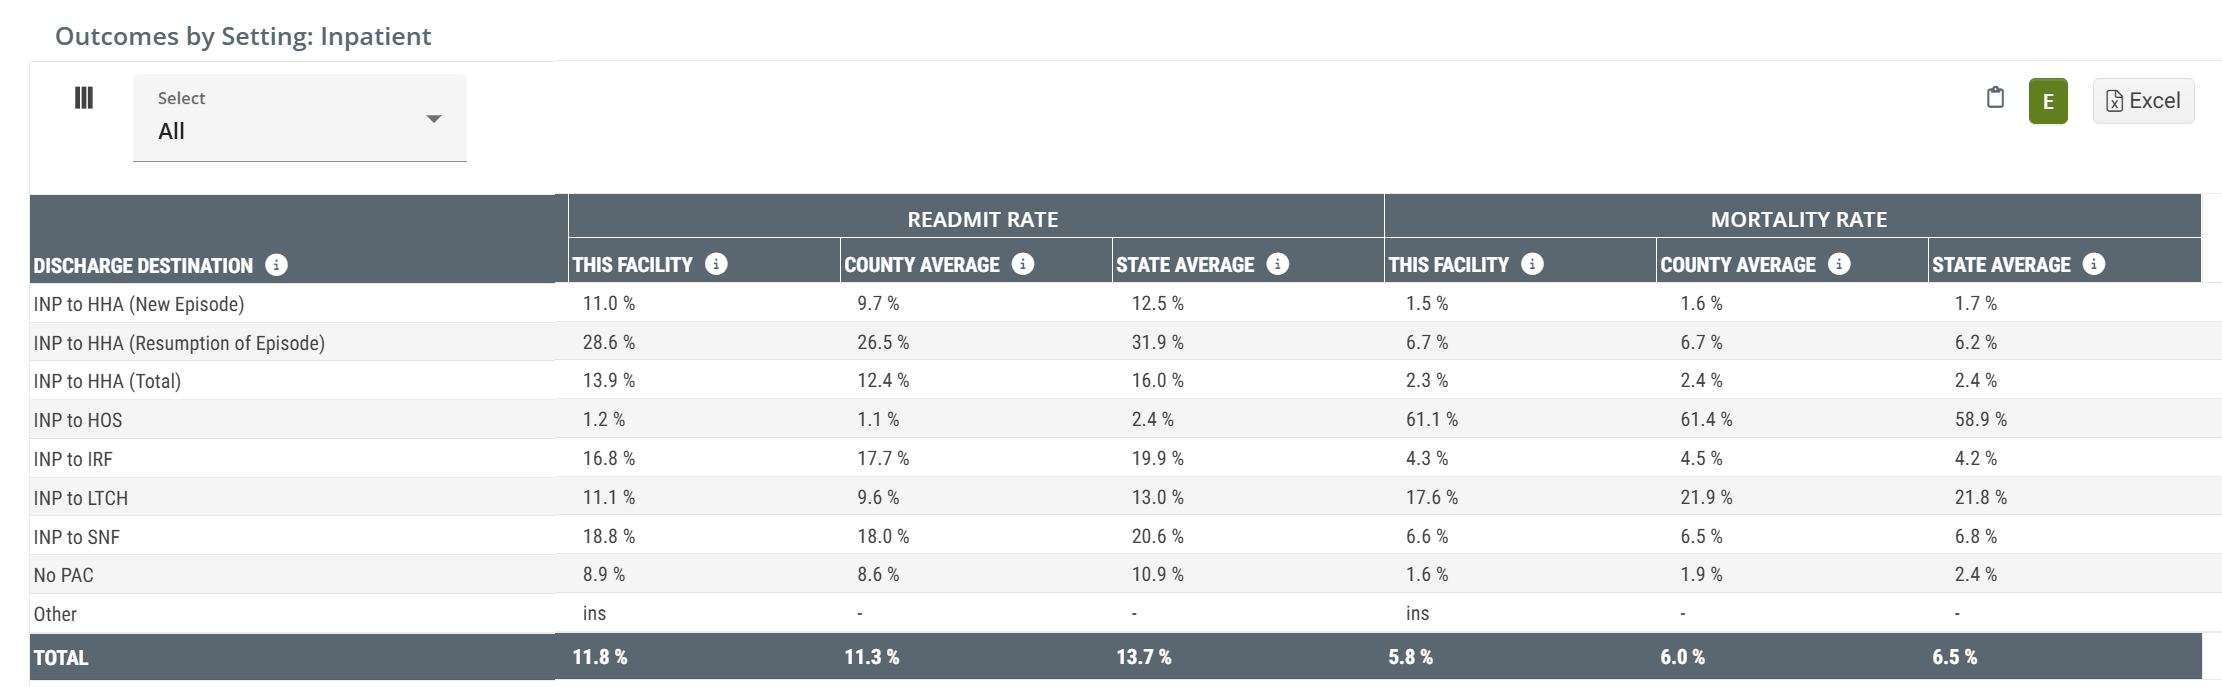Click the column chooser bars icon
Screen dimensions: 2222x687
click(84, 98)
